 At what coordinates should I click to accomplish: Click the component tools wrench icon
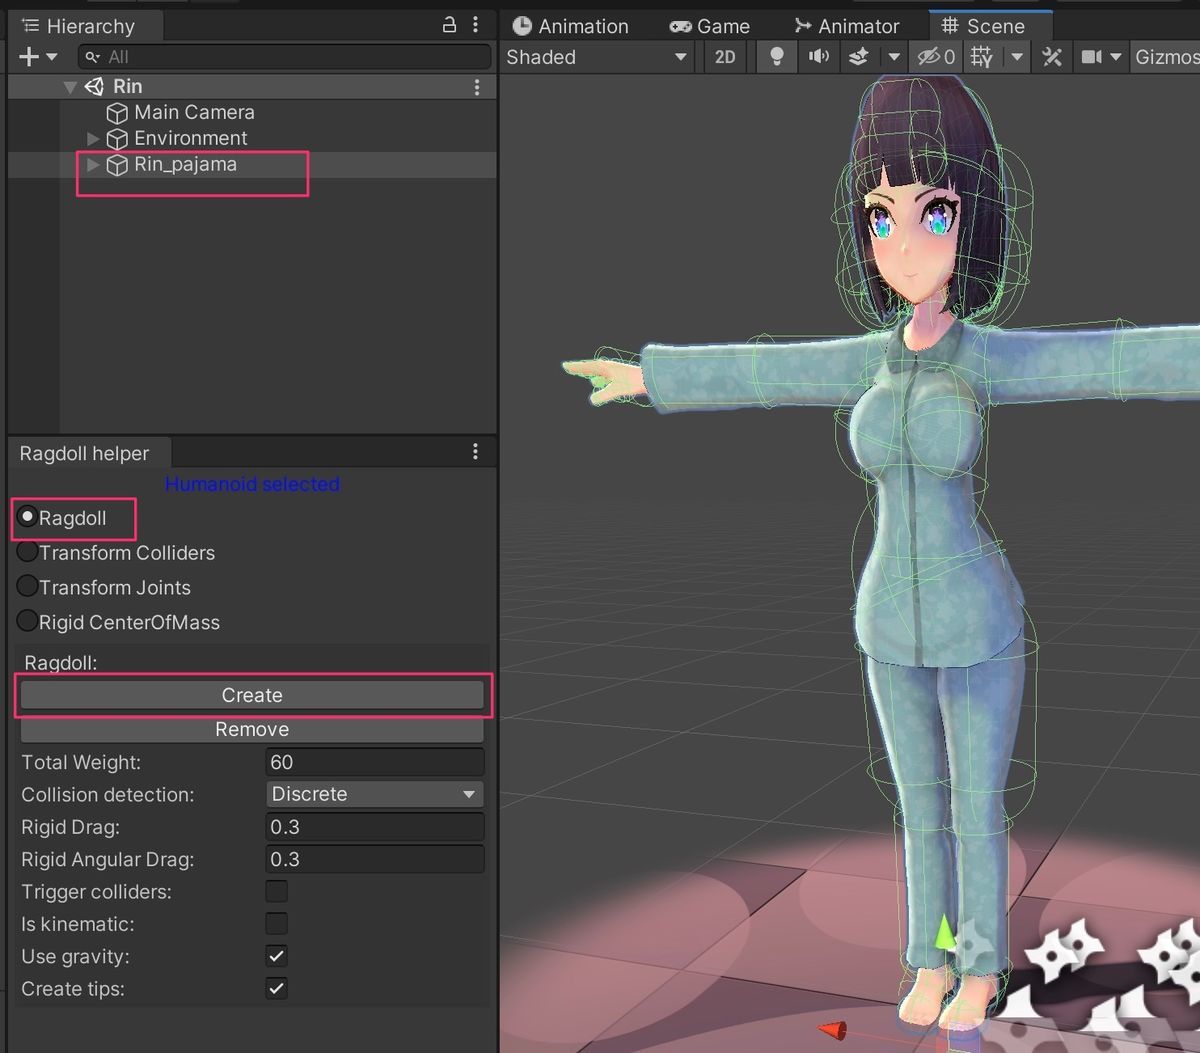(1052, 57)
